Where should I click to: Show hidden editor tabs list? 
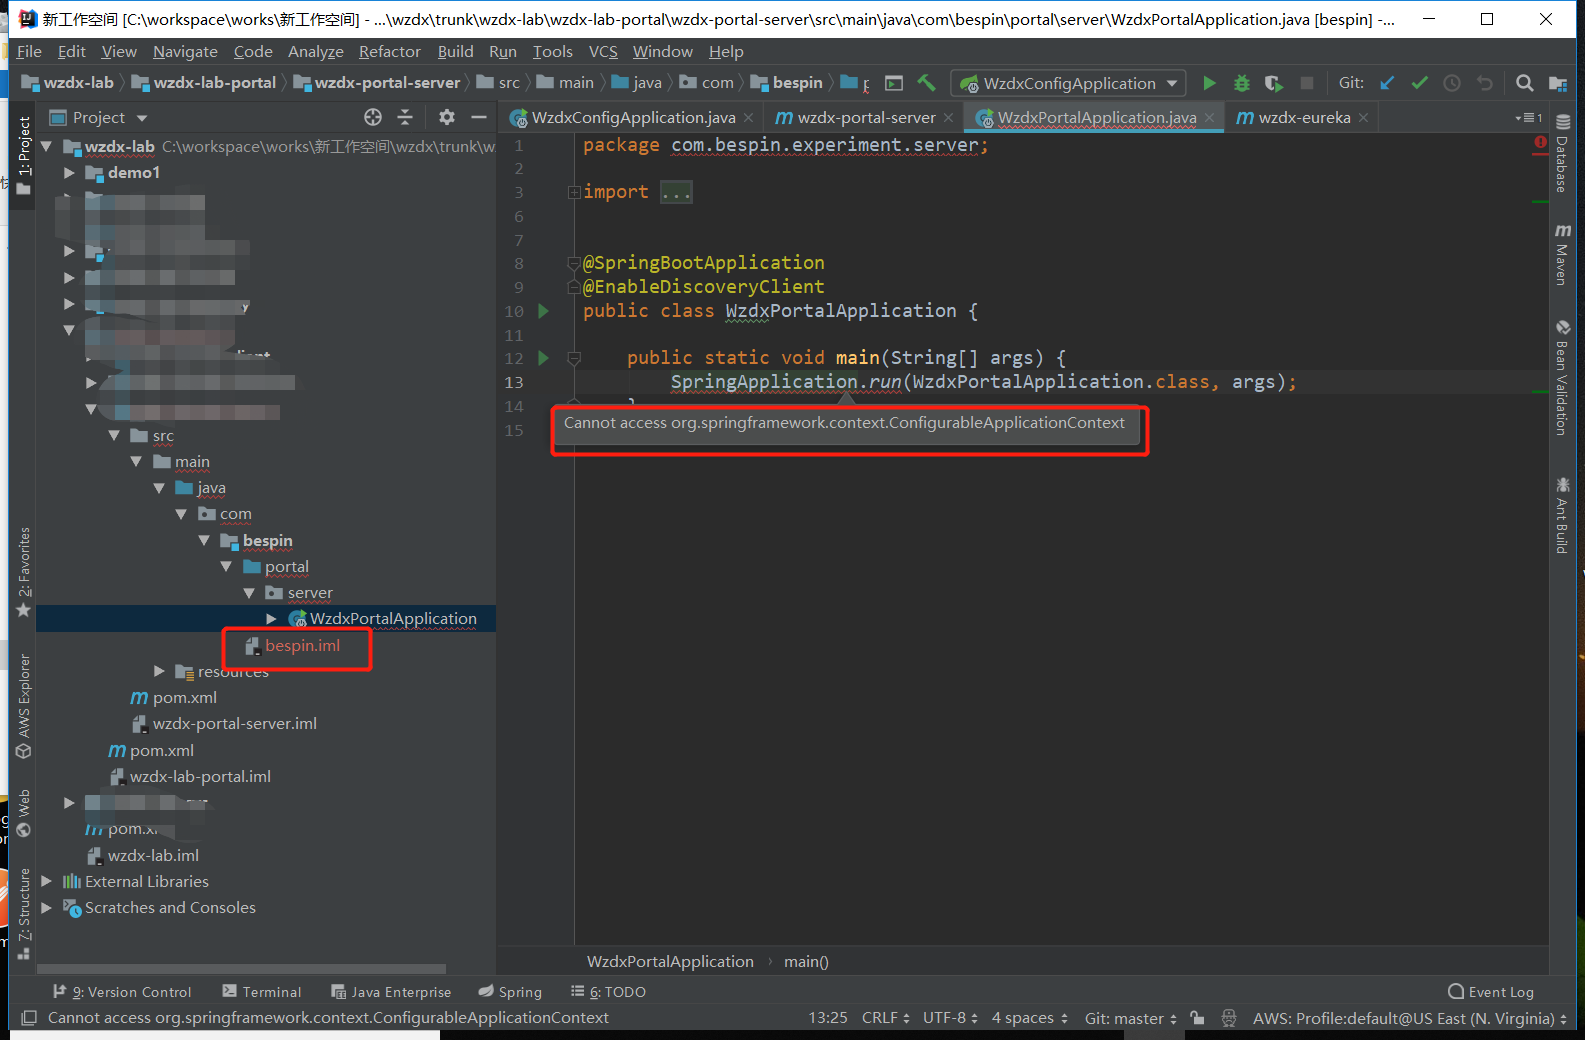[x=1529, y=118]
